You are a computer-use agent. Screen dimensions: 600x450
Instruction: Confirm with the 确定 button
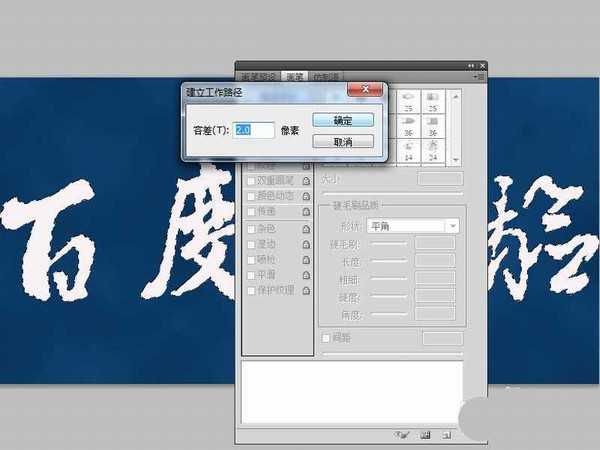tap(343, 120)
